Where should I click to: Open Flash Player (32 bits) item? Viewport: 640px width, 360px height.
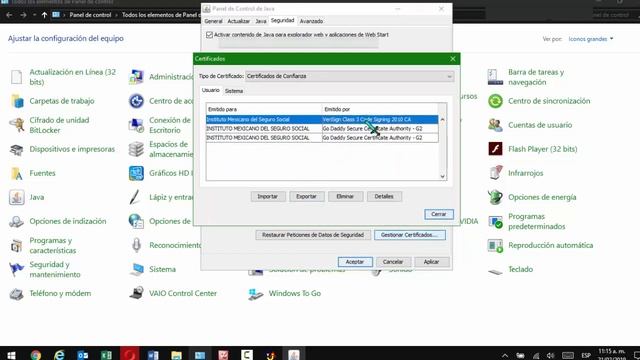(x=532, y=149)
